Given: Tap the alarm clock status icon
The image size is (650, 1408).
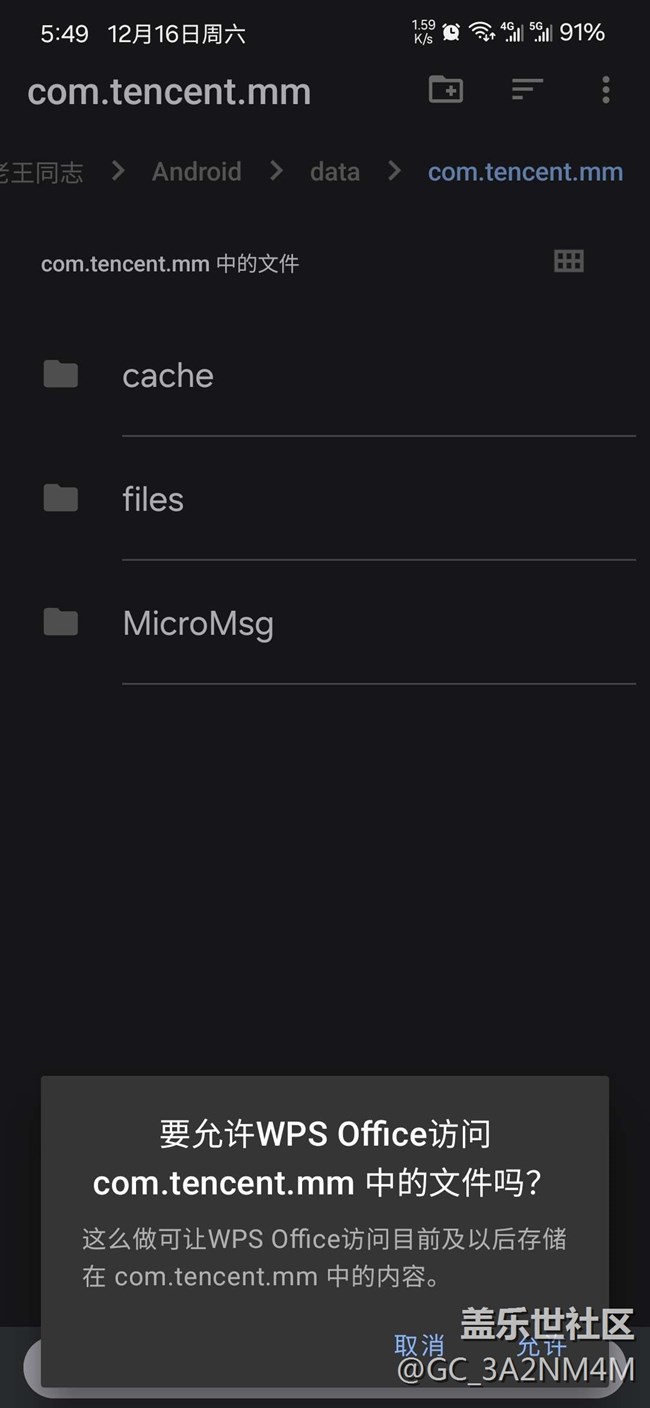Looking at the screenshot, I should pyautogui.click(x=452, y=33).
